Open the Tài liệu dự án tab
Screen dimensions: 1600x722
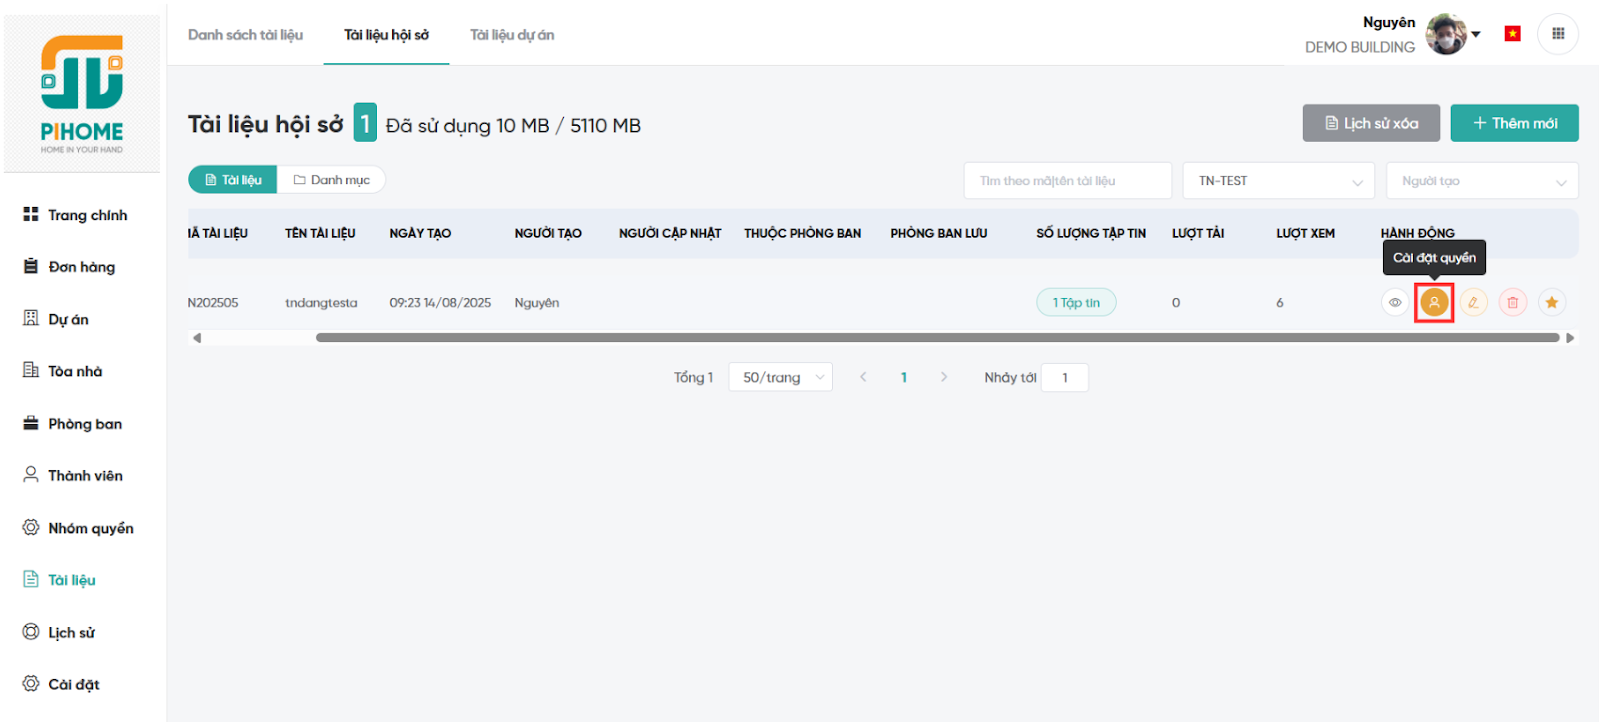512,35
